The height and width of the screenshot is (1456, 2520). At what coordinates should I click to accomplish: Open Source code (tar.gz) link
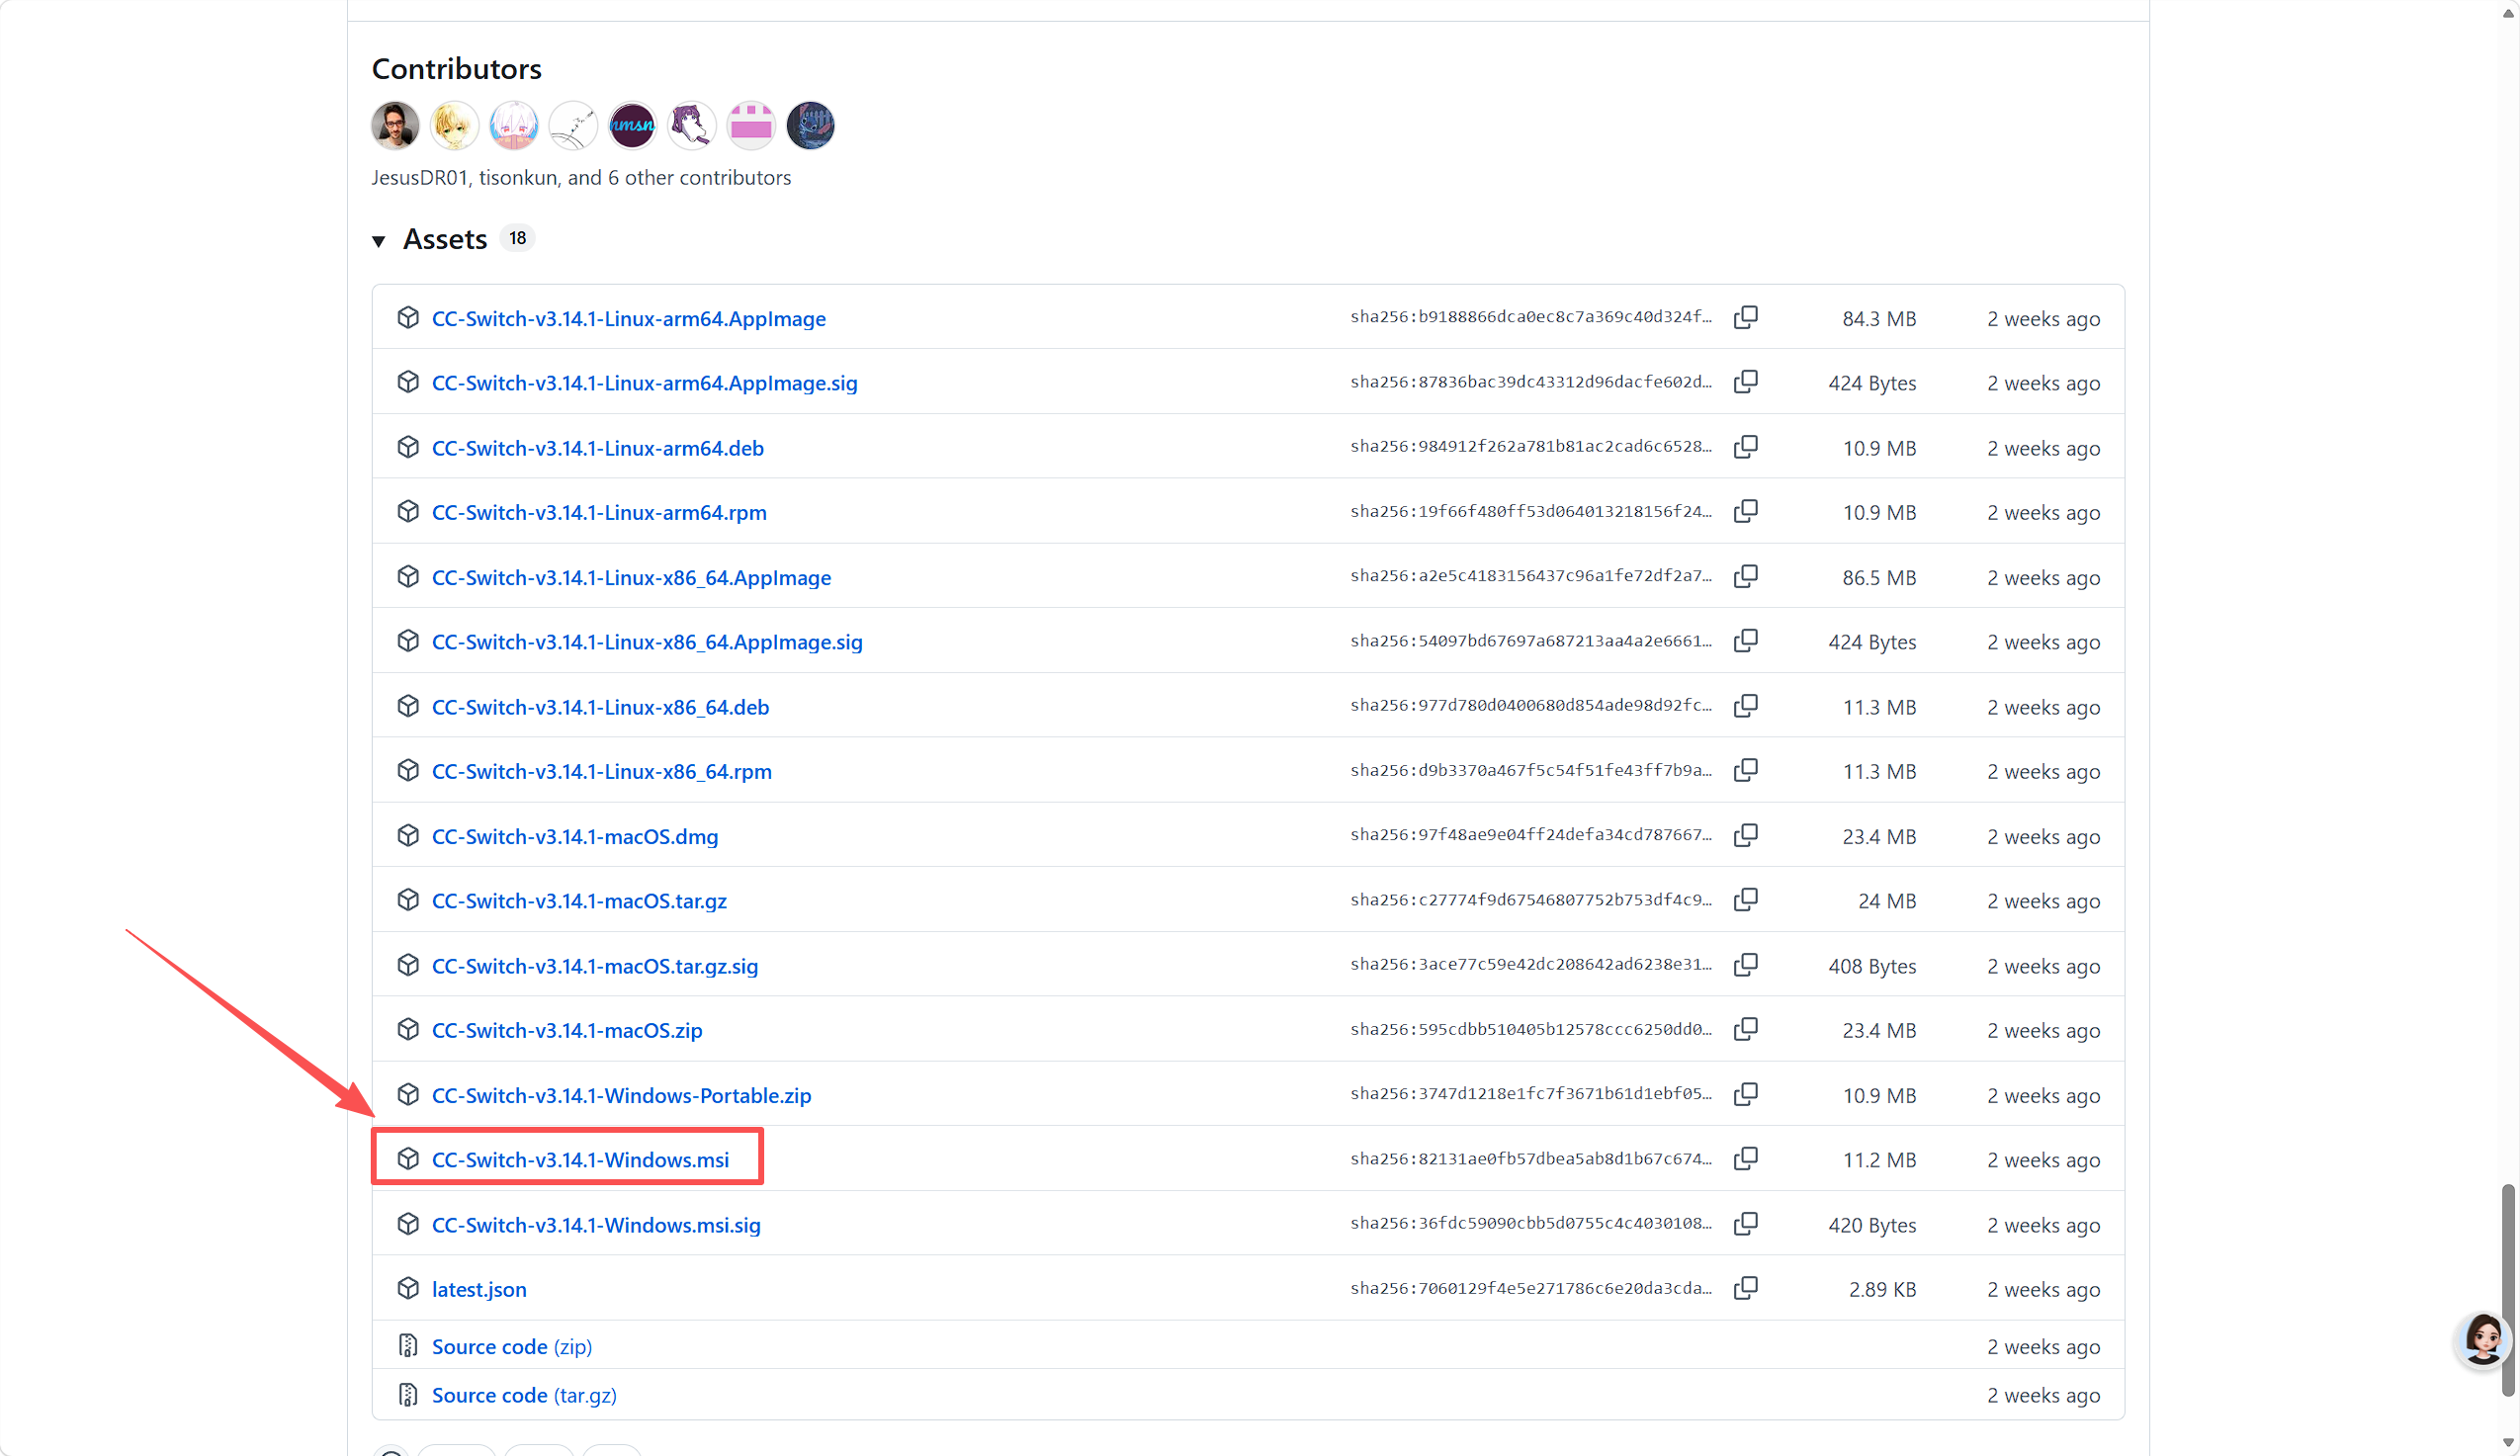pyautogui.click(x=524, y=1395)
